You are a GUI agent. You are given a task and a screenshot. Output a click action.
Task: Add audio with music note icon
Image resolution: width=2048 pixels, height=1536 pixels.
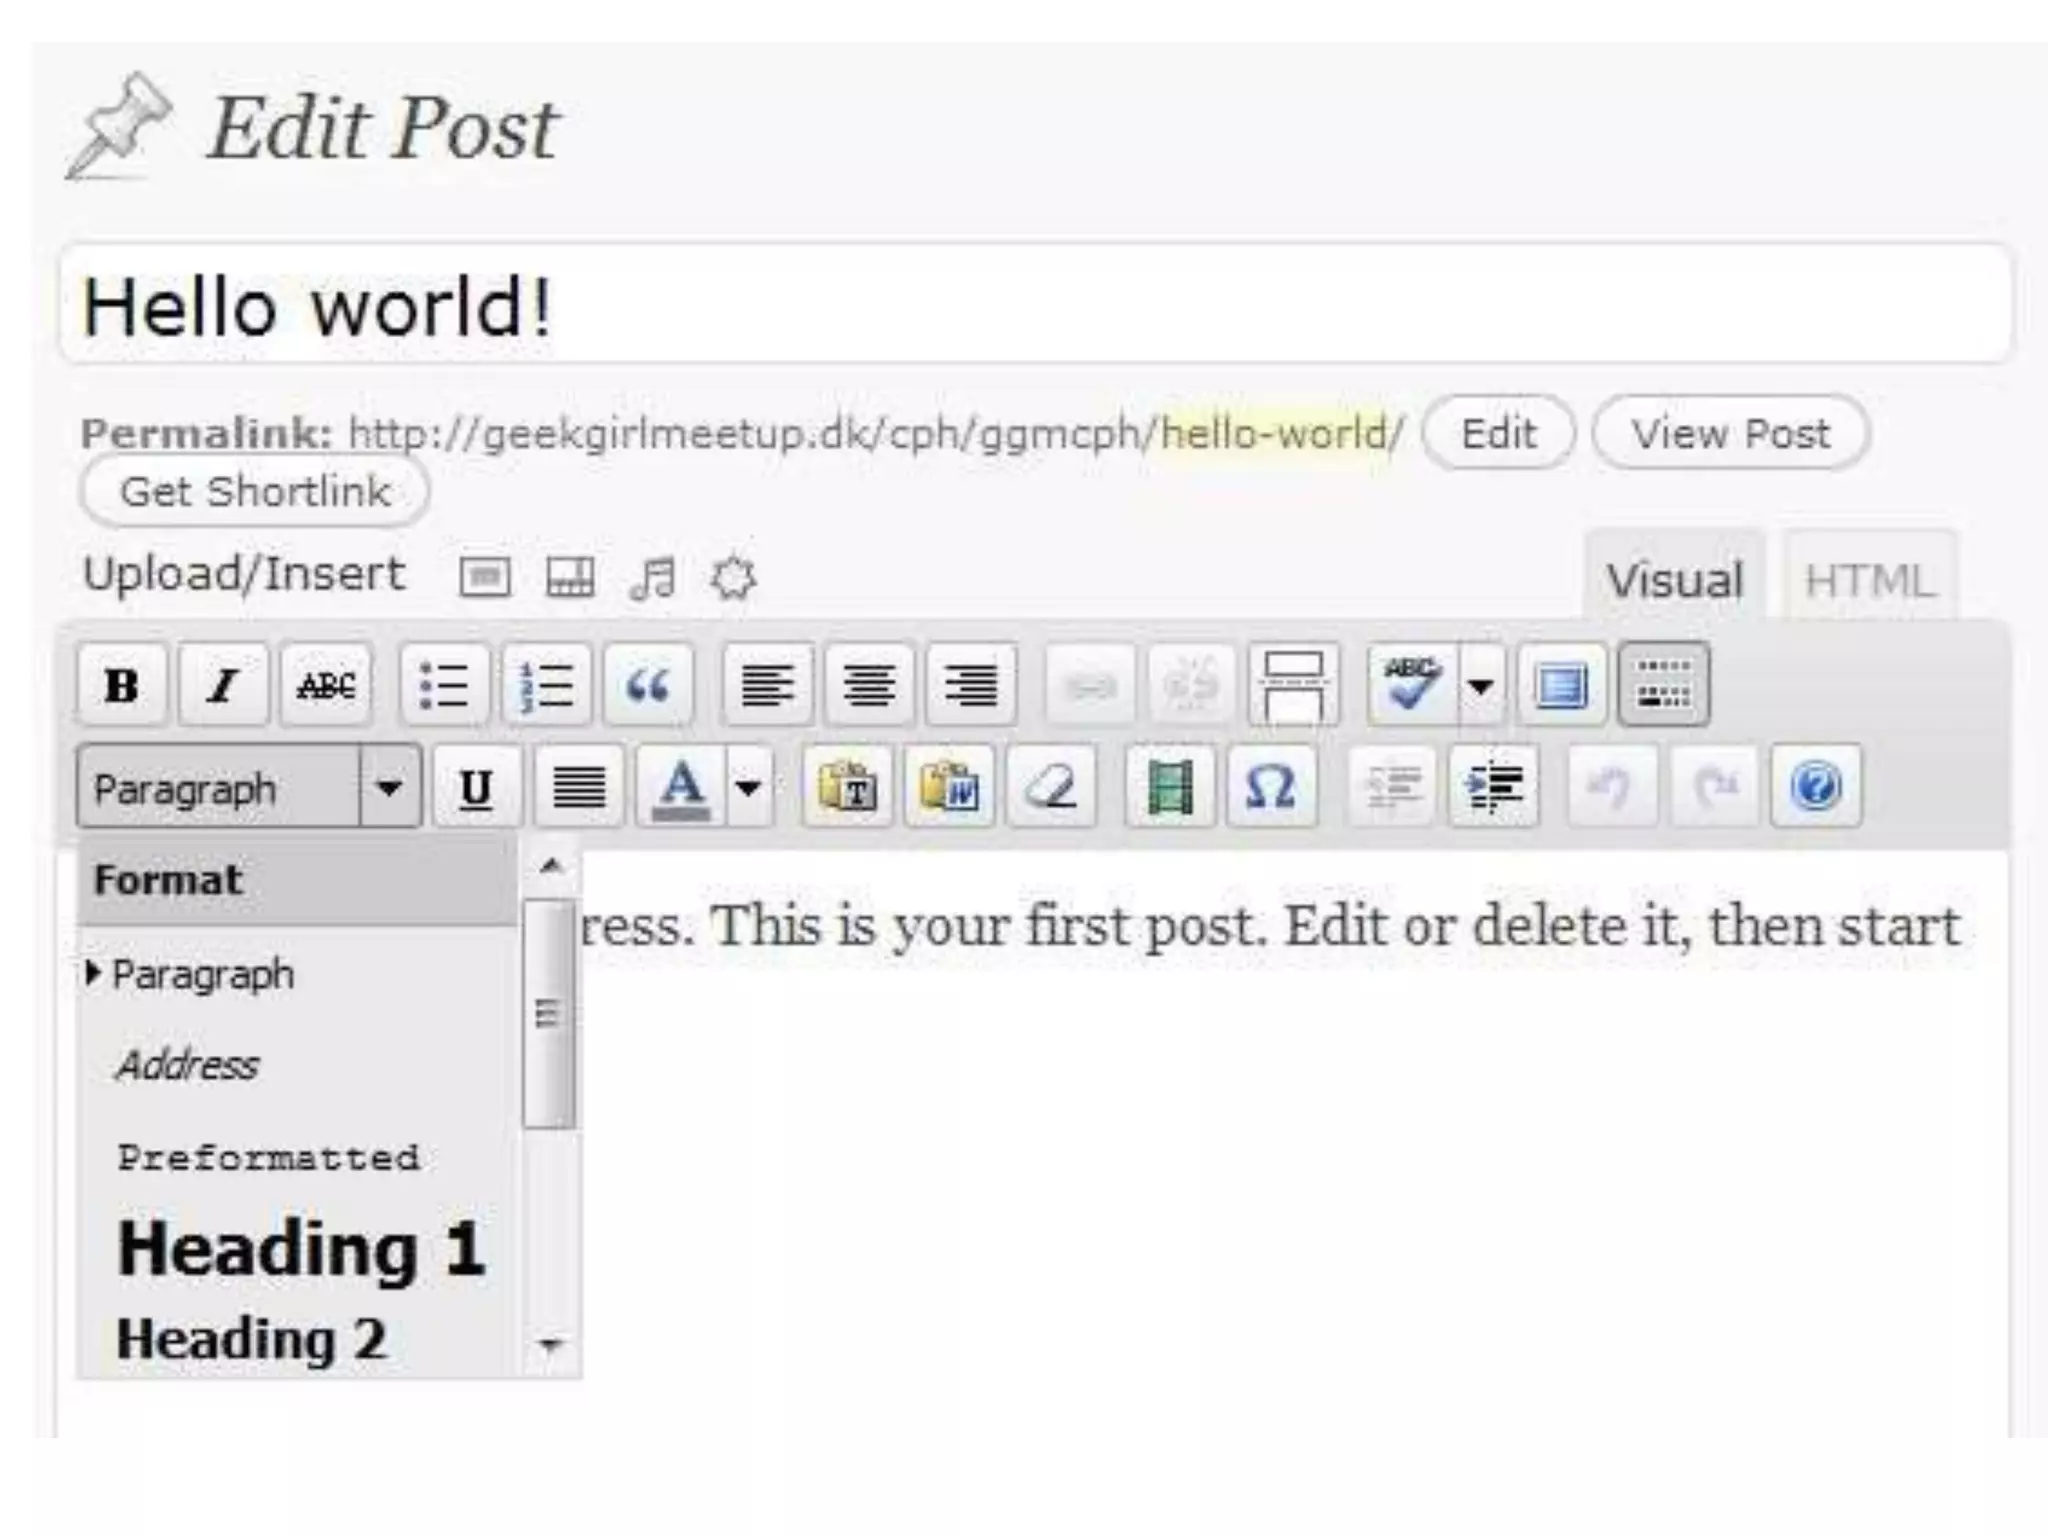[653, 578]
